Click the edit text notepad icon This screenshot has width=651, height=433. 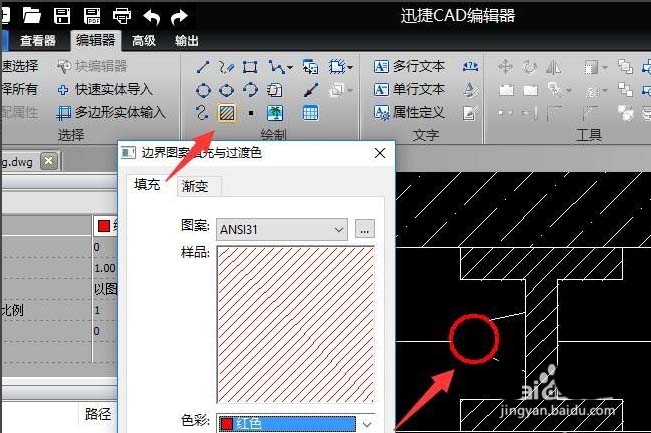coord(470,113)
